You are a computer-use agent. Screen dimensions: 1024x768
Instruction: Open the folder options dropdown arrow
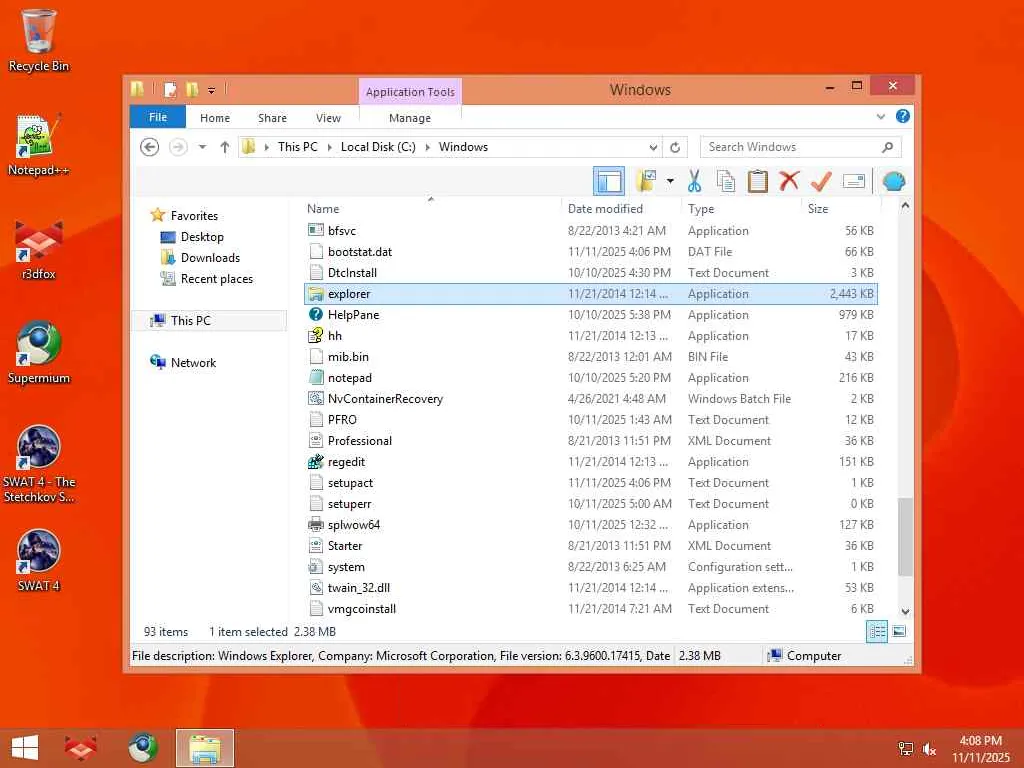point(670,181)
